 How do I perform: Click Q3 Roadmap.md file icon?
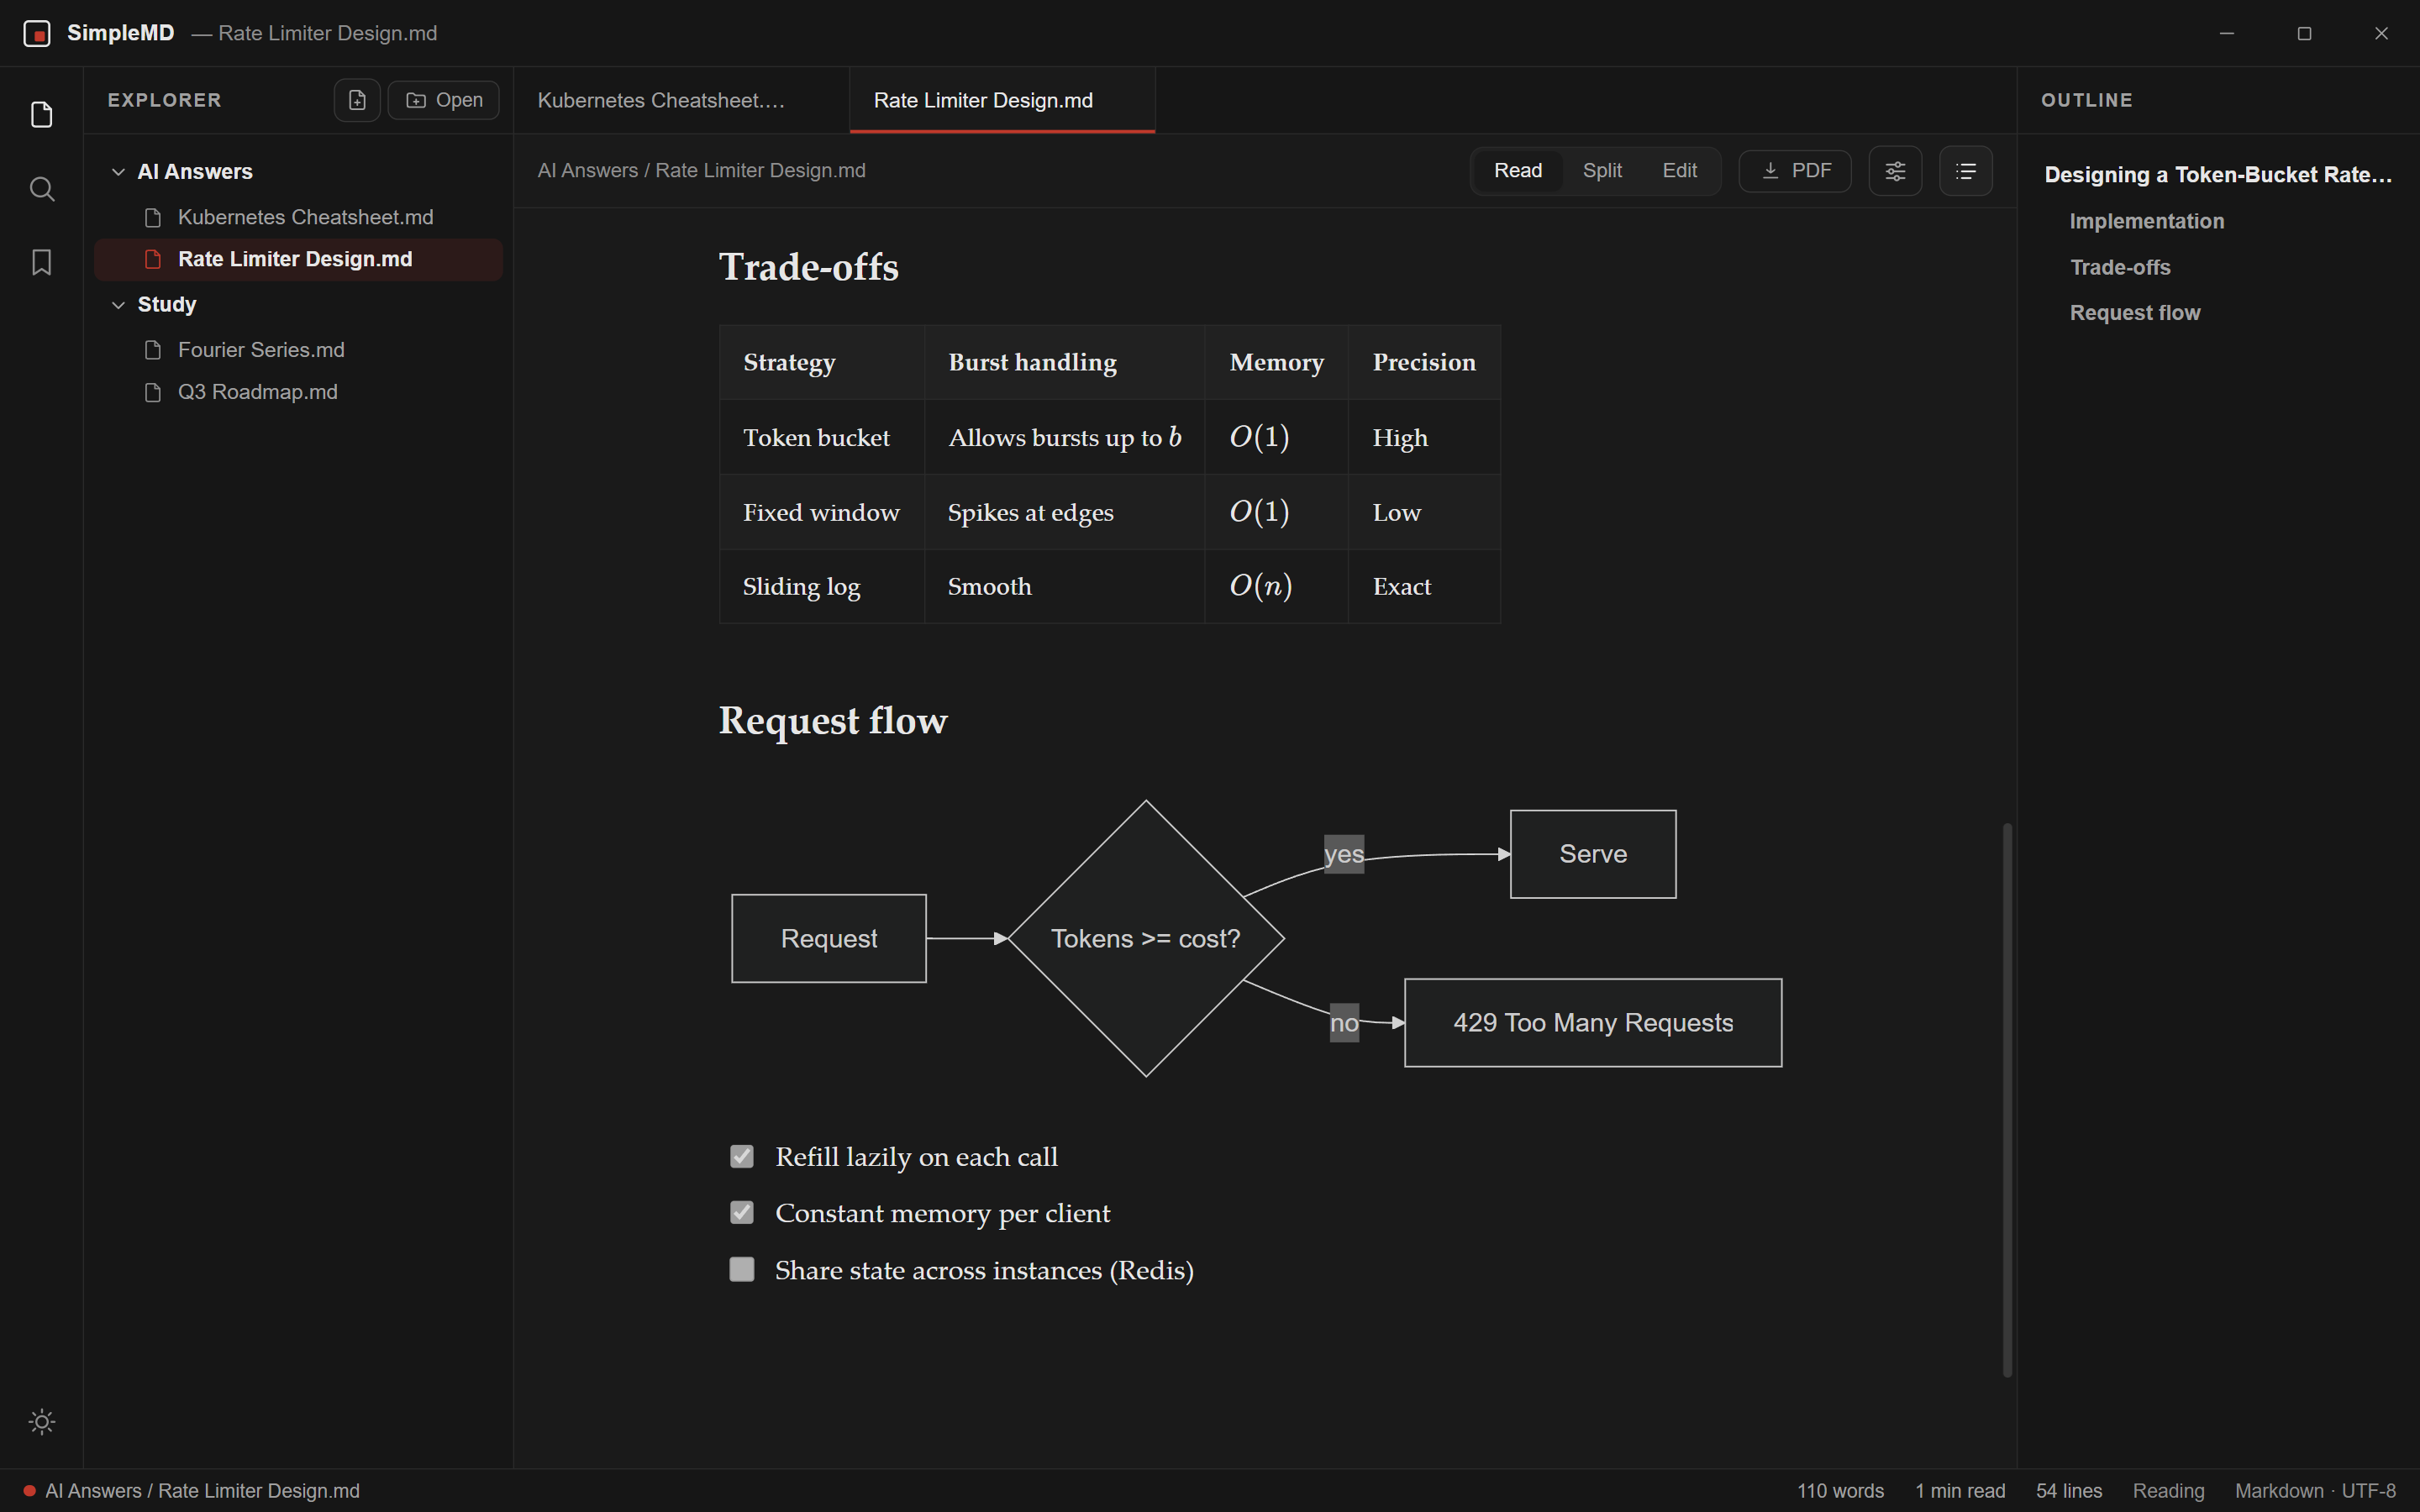coord(153,392)
